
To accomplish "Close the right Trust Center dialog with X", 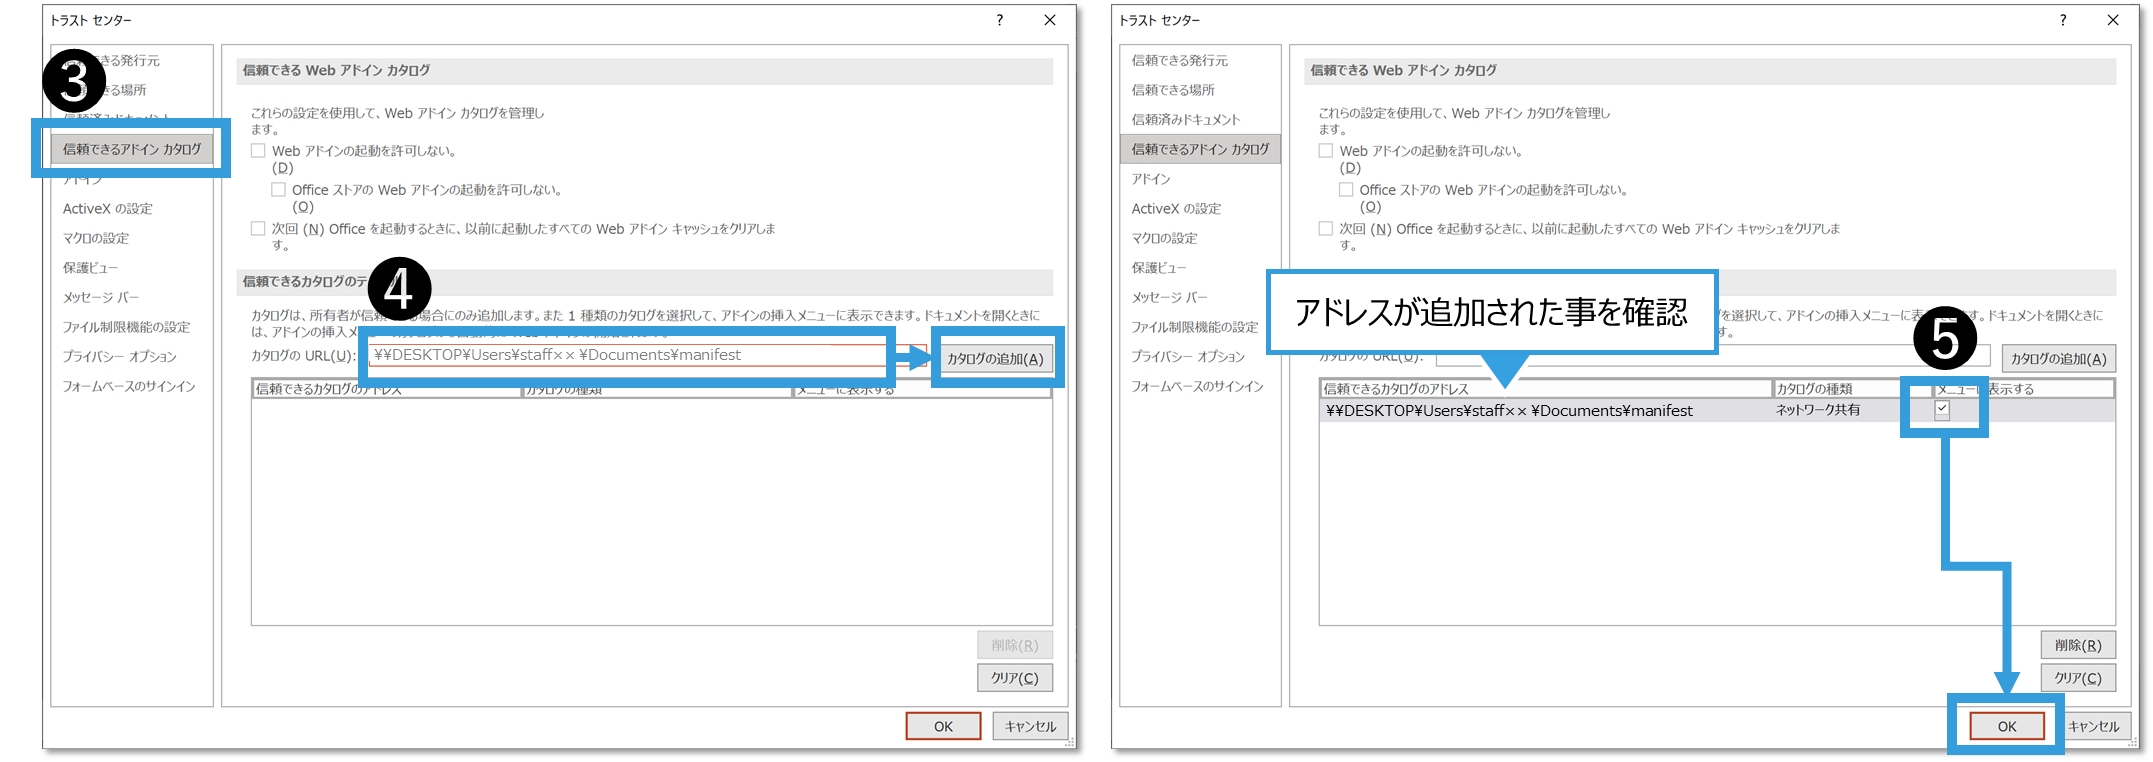I will [2112, 20].
